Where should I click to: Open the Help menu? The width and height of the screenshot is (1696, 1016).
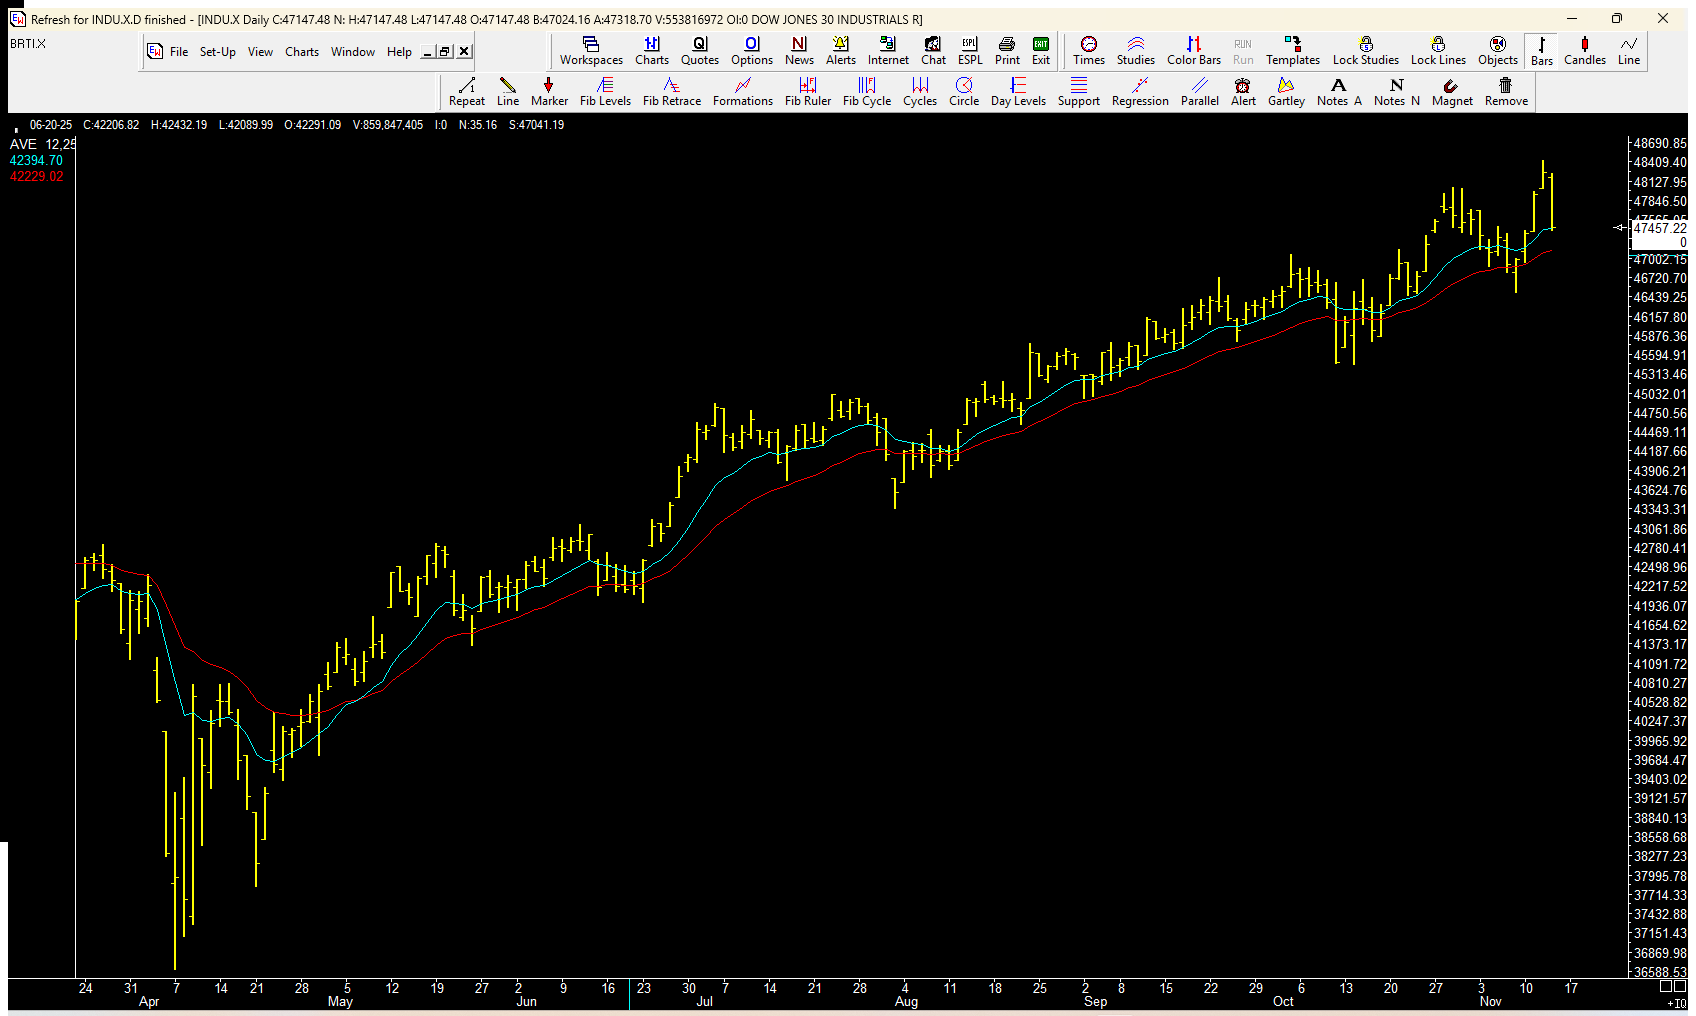click(x=399, y=52)
